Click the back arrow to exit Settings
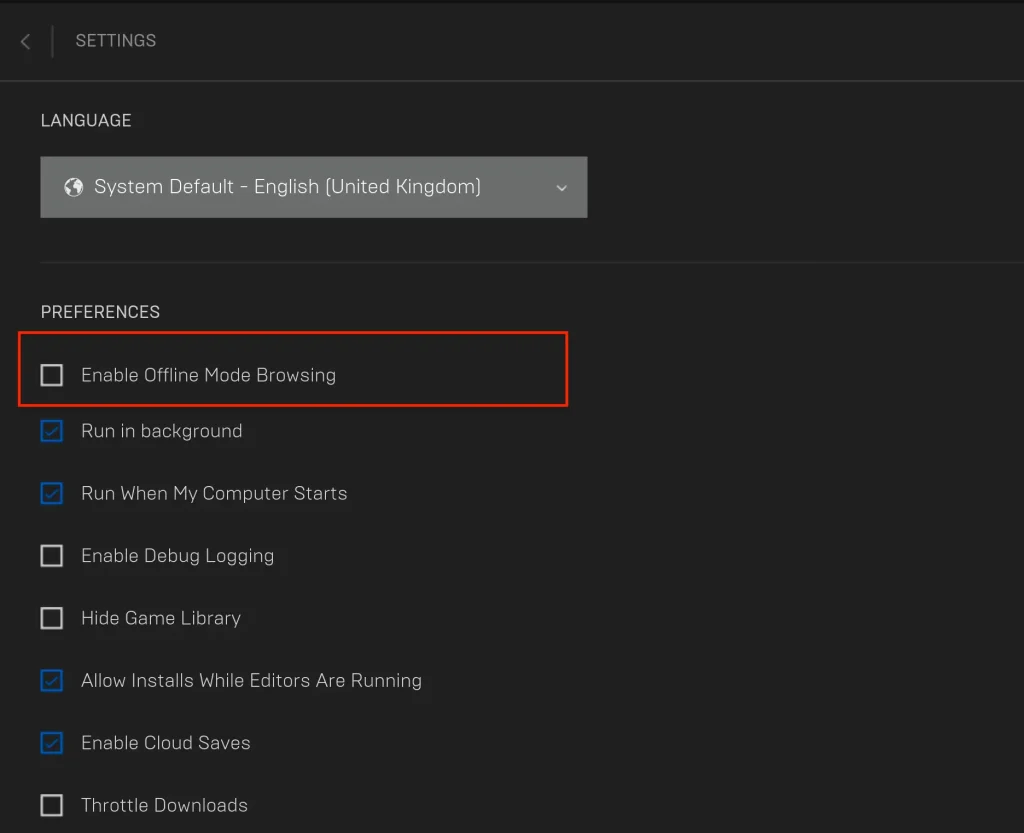Screen dimensions: 1024x833 point(25,41)
